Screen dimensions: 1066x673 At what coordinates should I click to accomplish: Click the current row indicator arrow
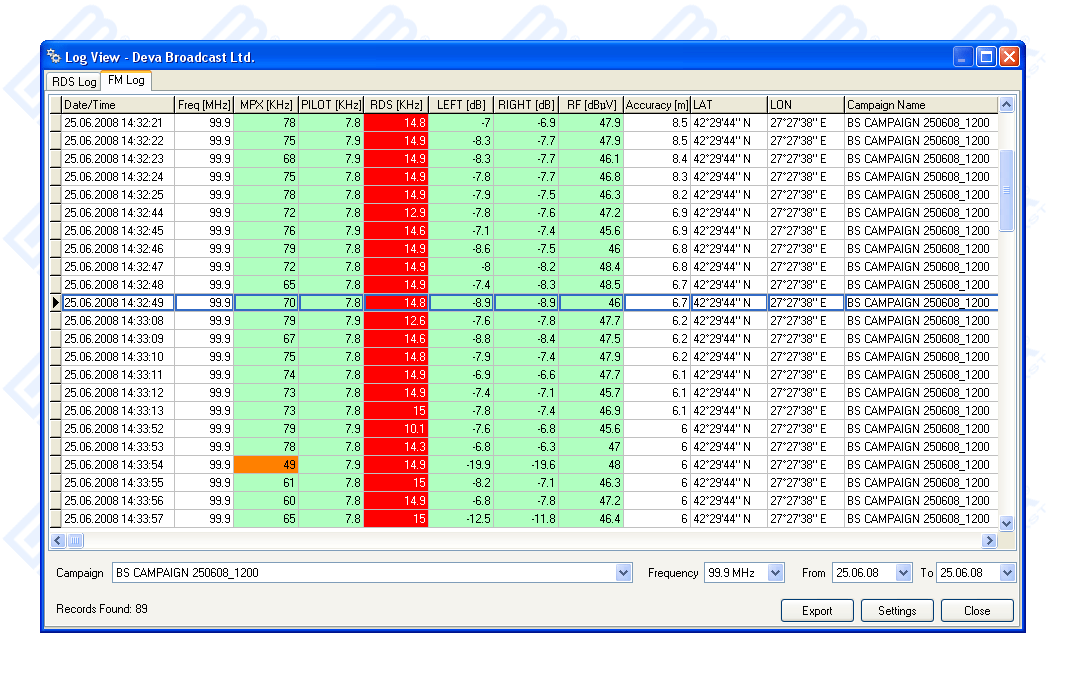(x=55, y=303)
